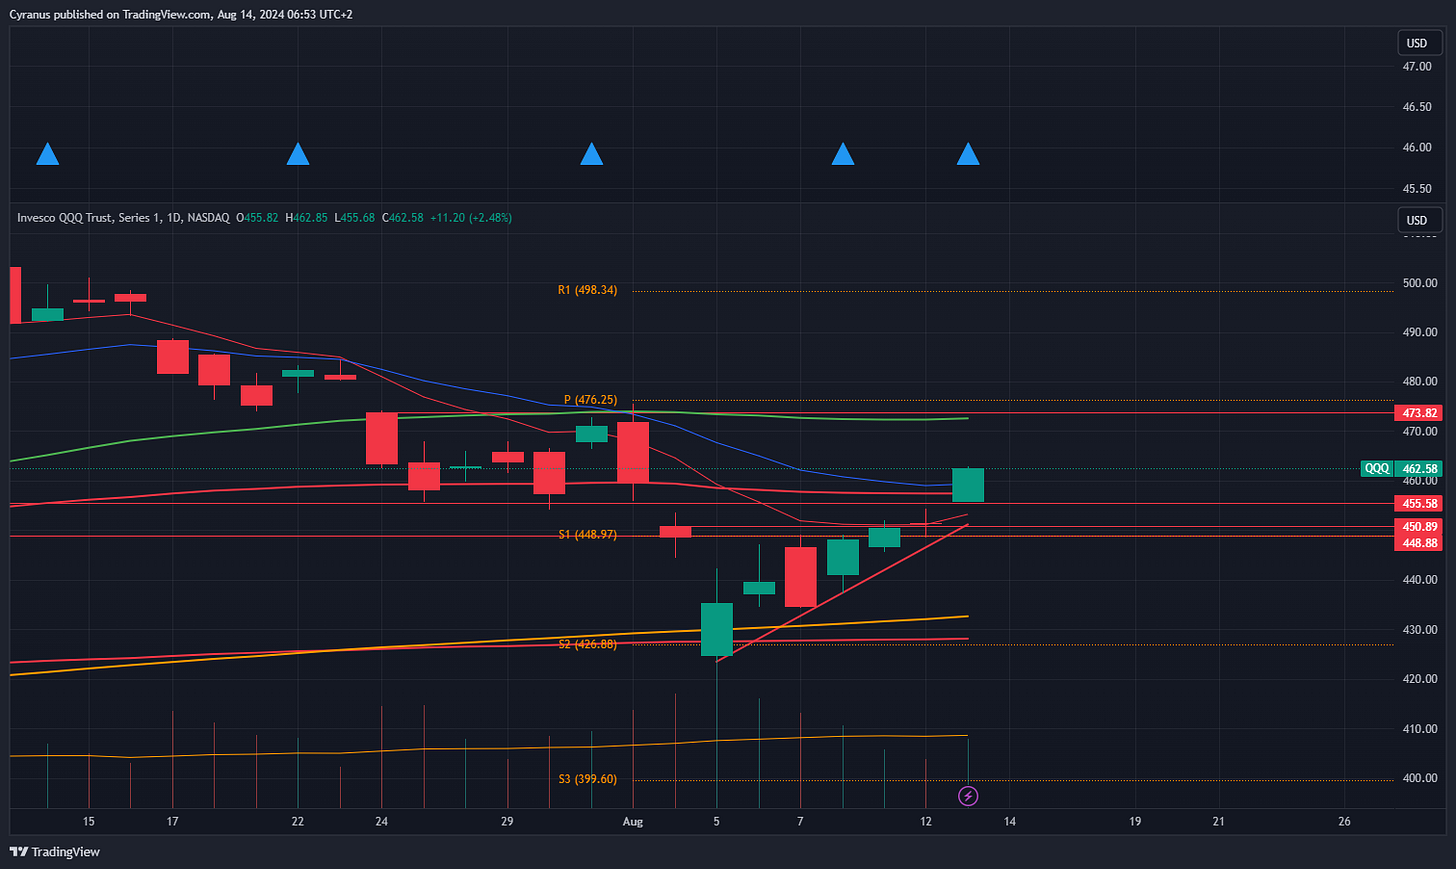The image size is (1456, 869).
Task: Select the S1 (448.97) pivot label
Action: coord(588,535)
